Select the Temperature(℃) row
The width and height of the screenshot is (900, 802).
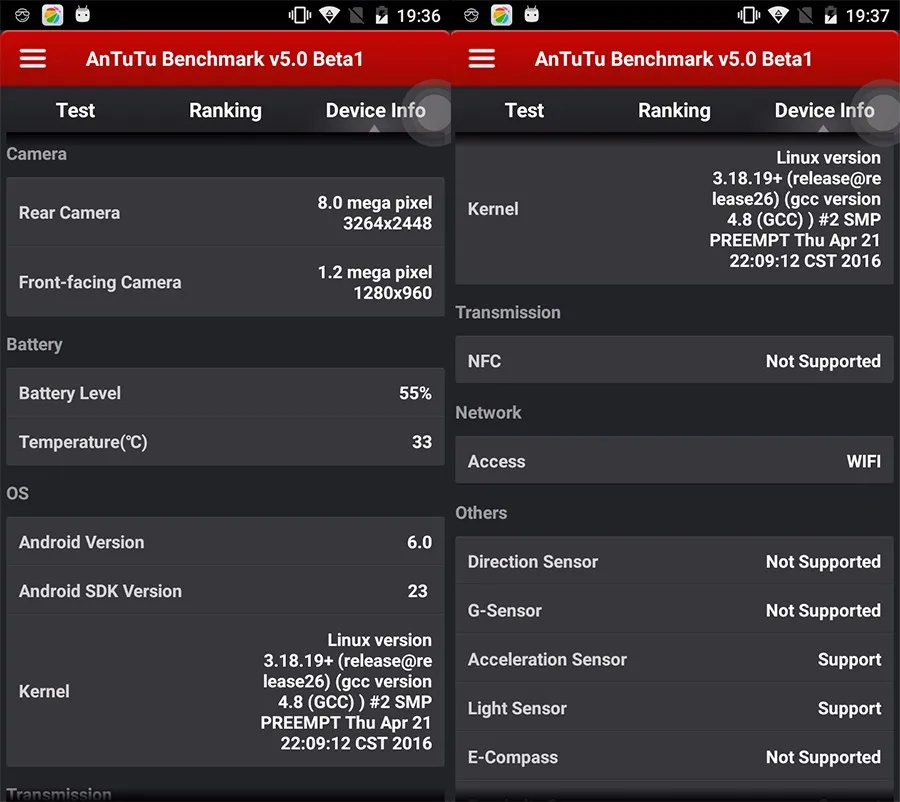point(225,441)
